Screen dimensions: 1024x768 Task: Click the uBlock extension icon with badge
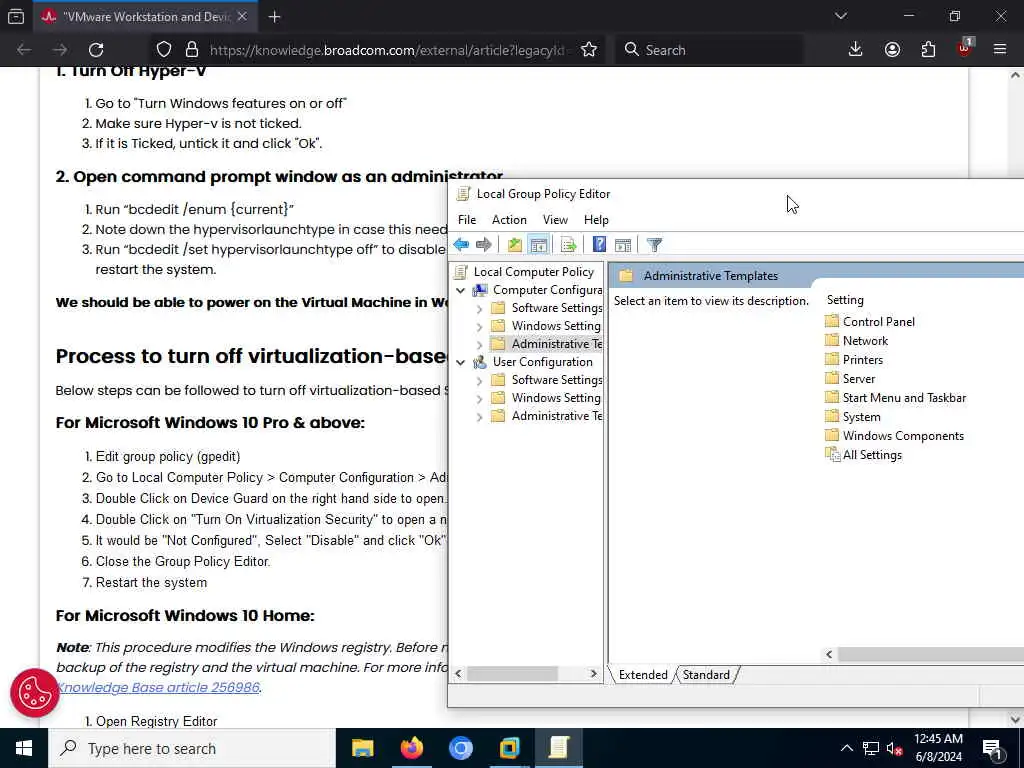pyautogui.click(x=965, y=48)
